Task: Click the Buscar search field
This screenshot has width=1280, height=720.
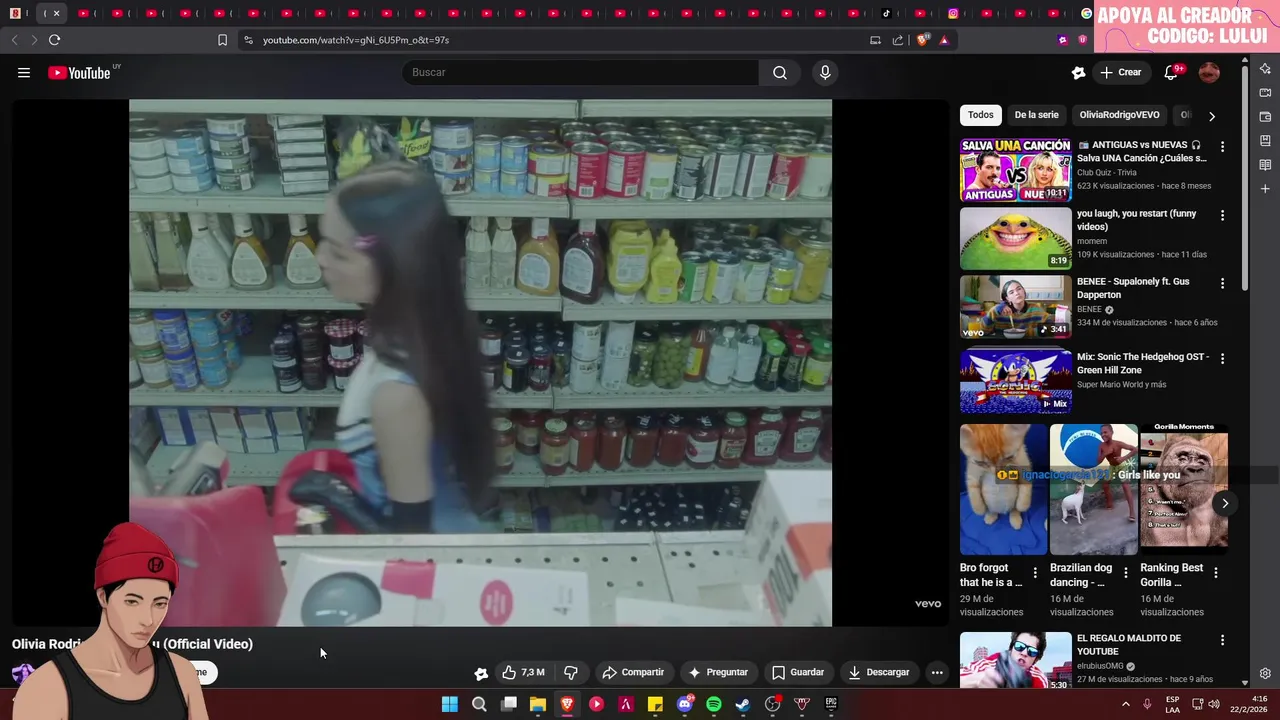Action: coord(580,72)
